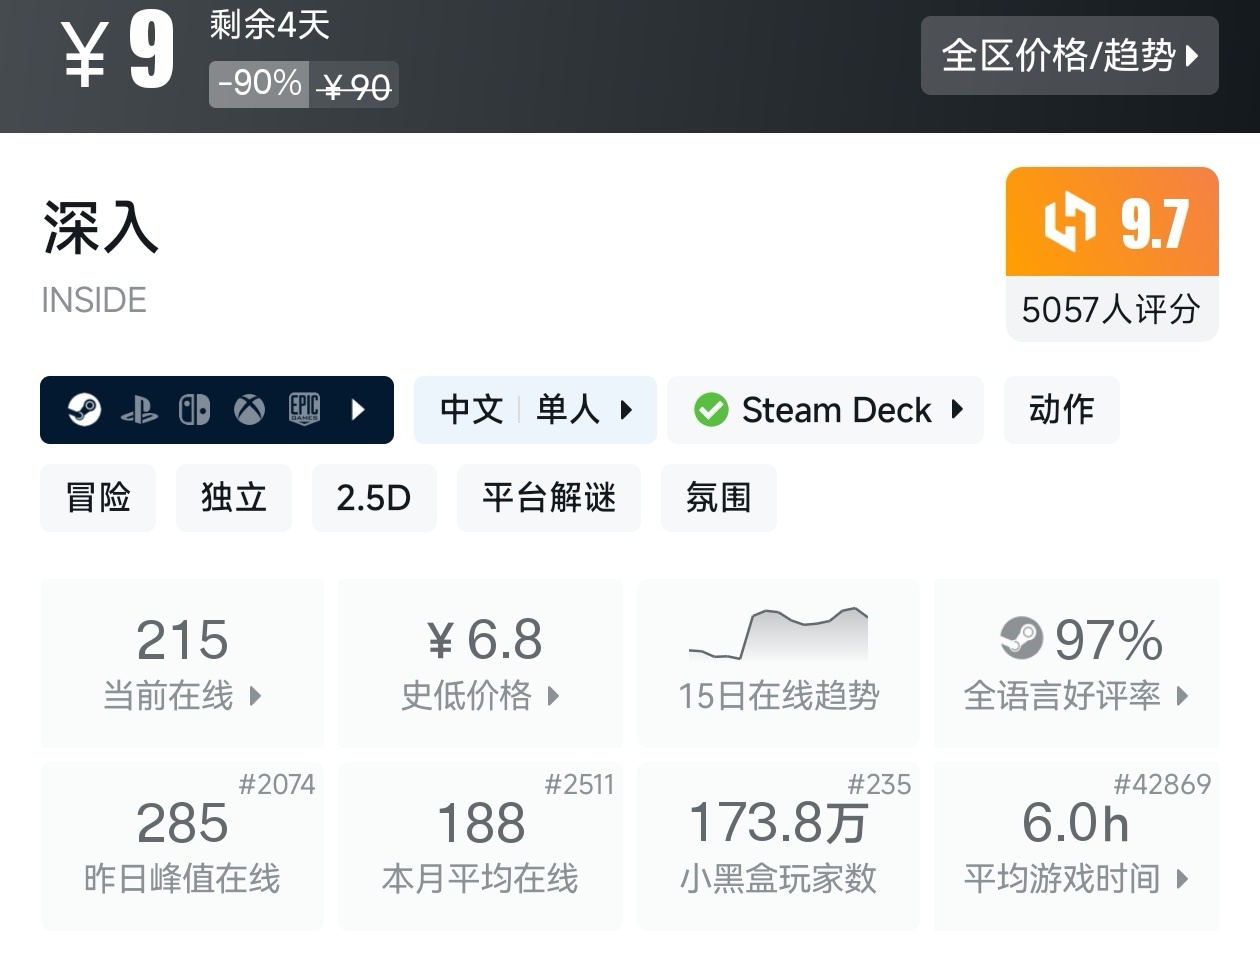This screenshot has height=953, width=1260.
Task: Open 平均游戏时间 details
Action: click(x=1075, y=846)
